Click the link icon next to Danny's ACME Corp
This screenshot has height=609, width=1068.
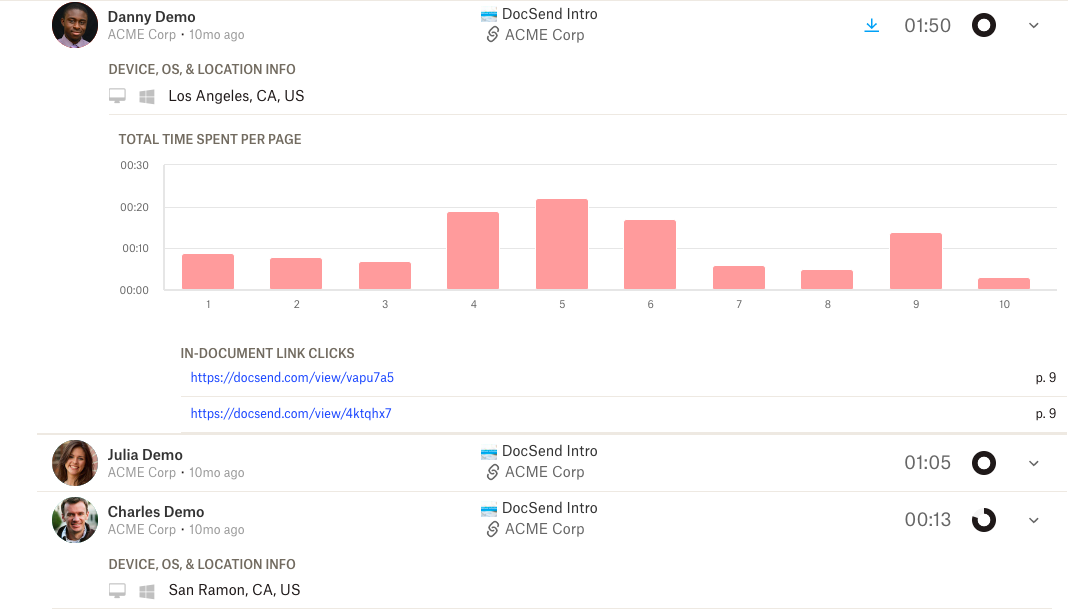[491, 35]
